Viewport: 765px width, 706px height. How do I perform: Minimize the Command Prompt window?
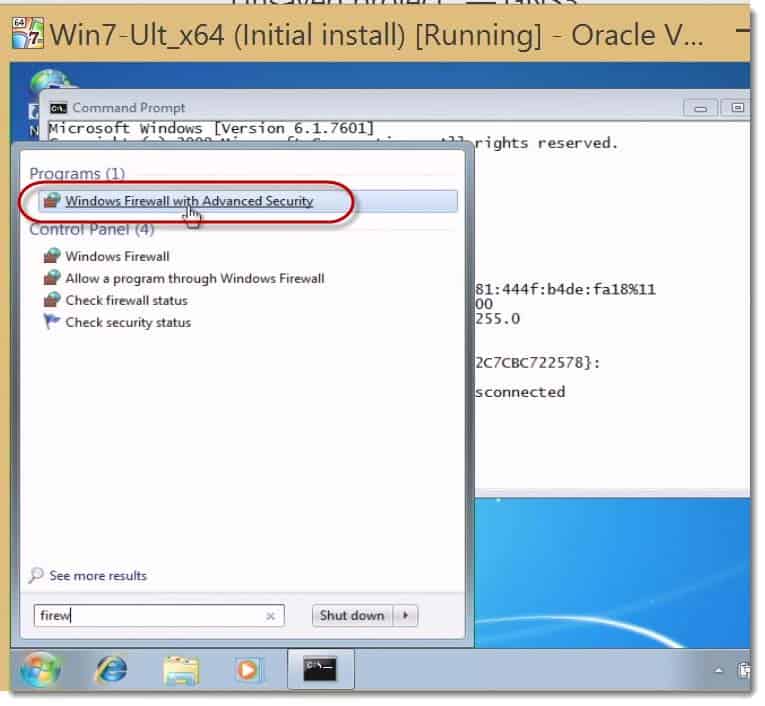tap(701, 108)
